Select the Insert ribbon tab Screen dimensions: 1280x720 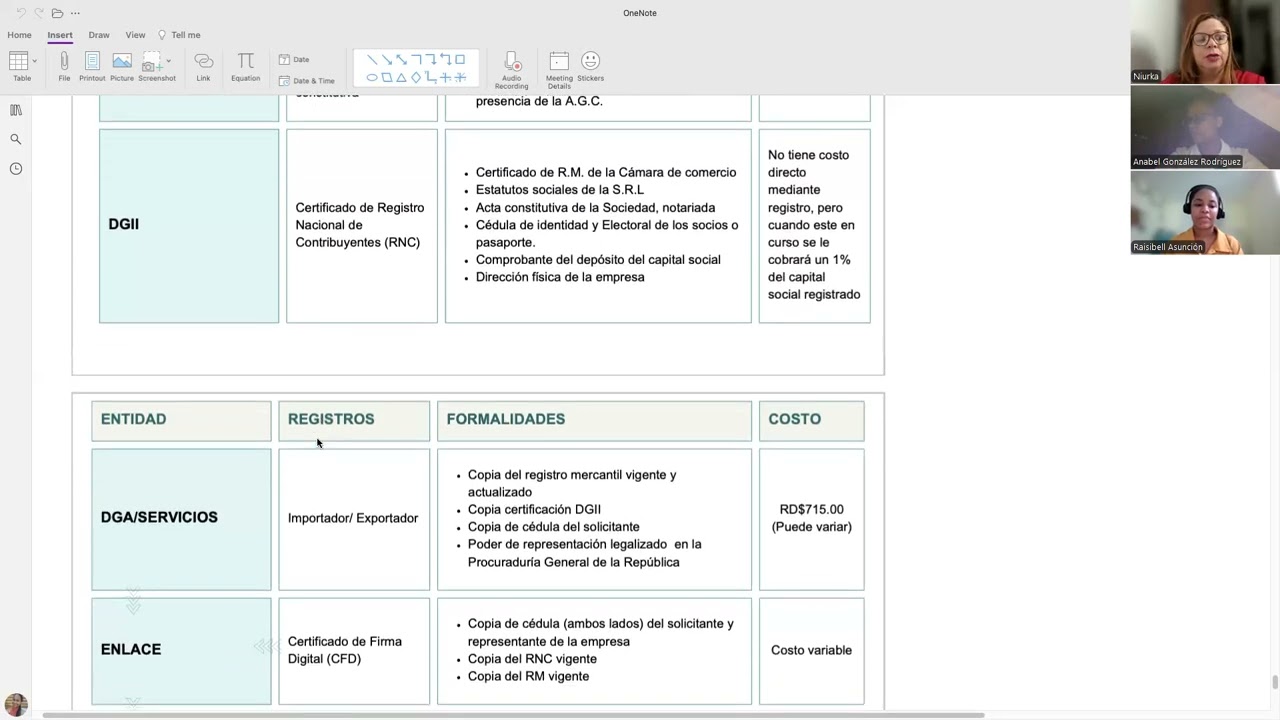[60, 35]
